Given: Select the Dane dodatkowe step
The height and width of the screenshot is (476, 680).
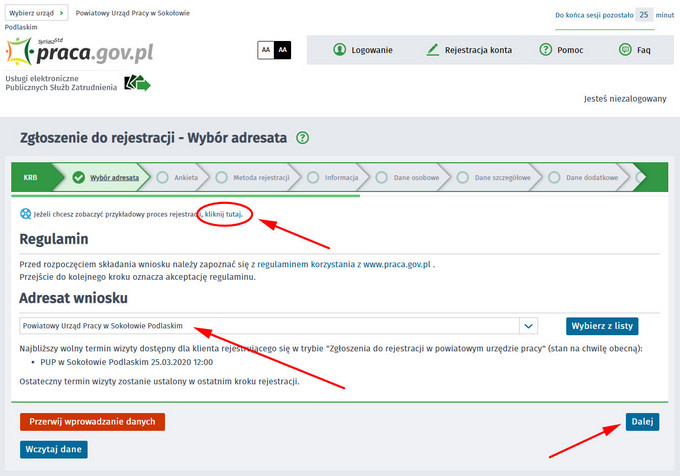Looking at the screenshot, I should pyautogui.click(x=583, y=177).
